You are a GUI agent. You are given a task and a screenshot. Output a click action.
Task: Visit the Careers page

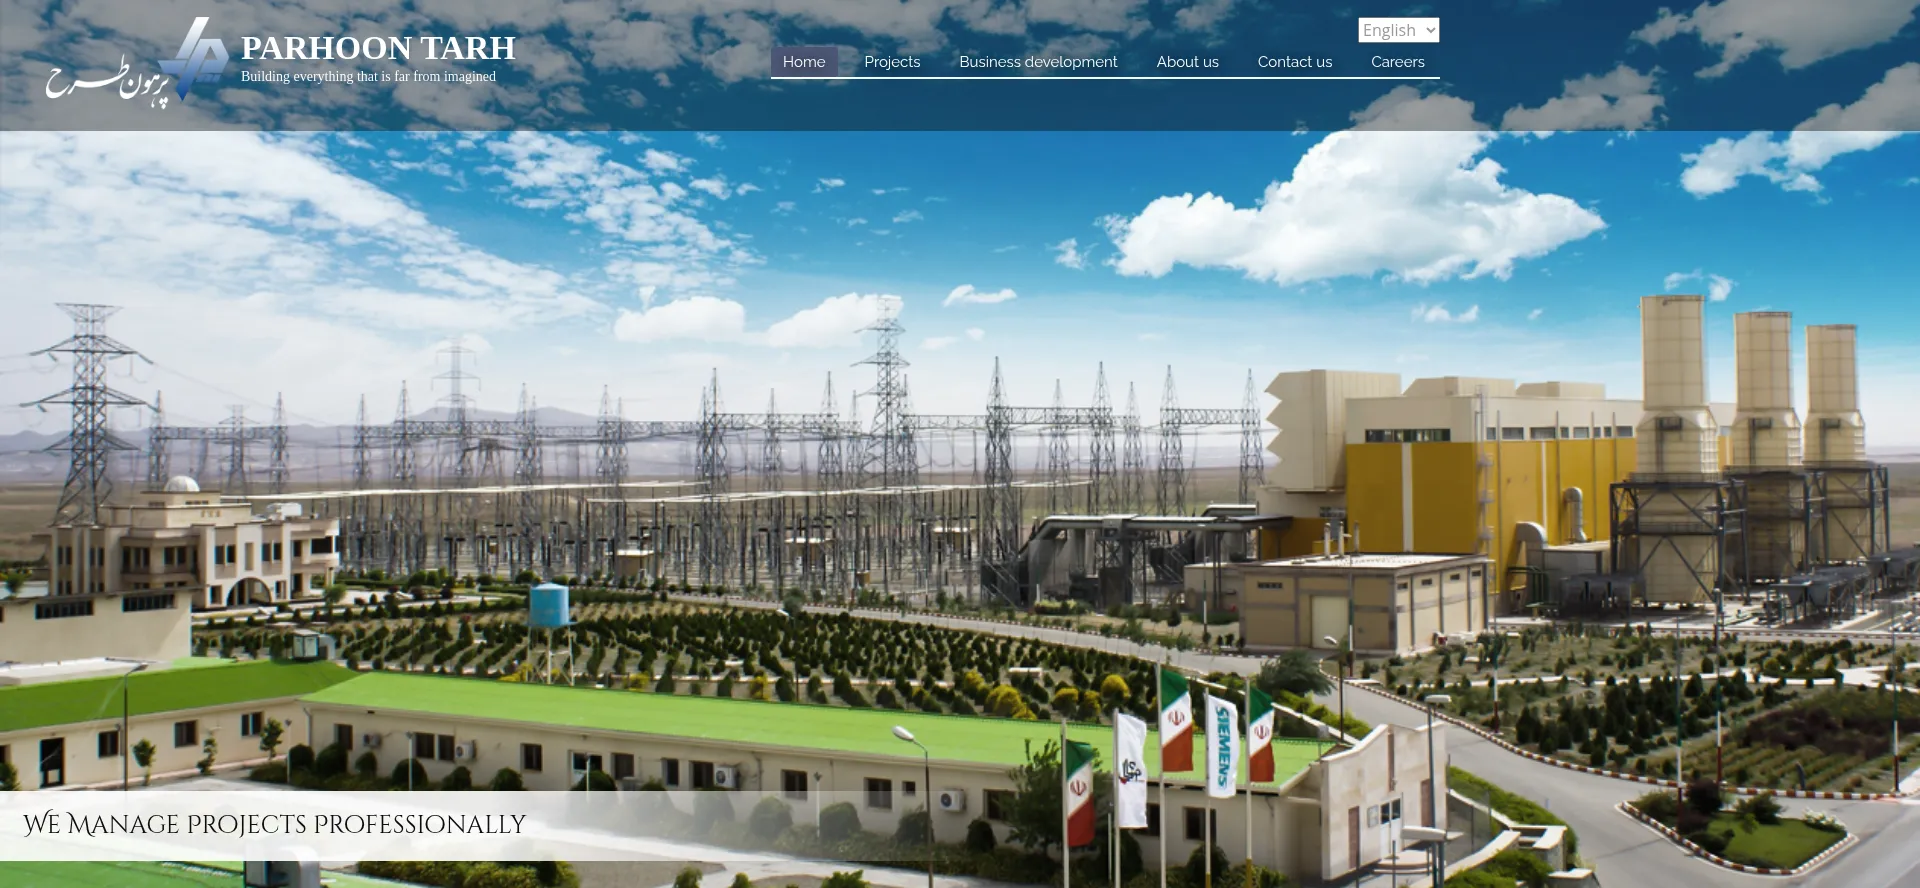pyautogui.click(x=1397, y=62)
